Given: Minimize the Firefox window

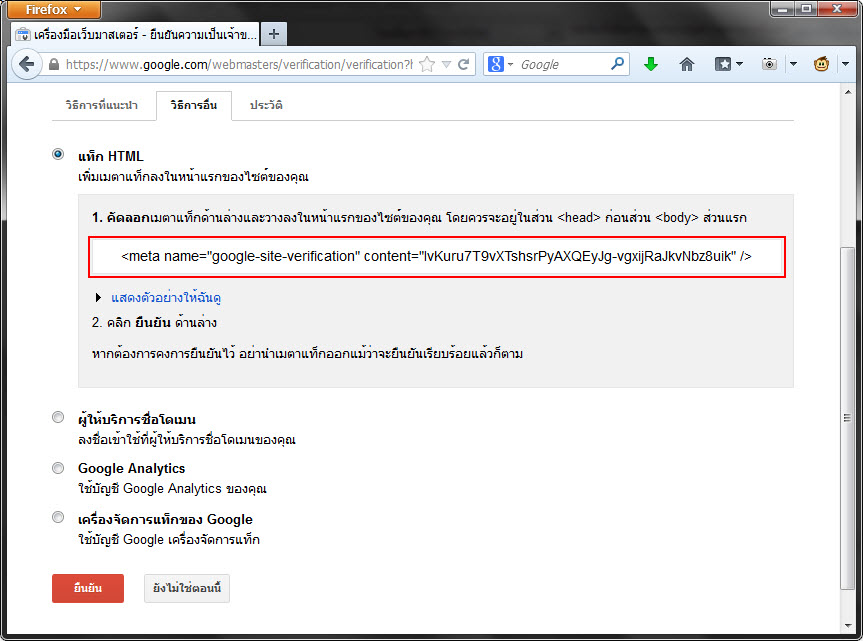Looking at the screenshot, I should 782,9.
